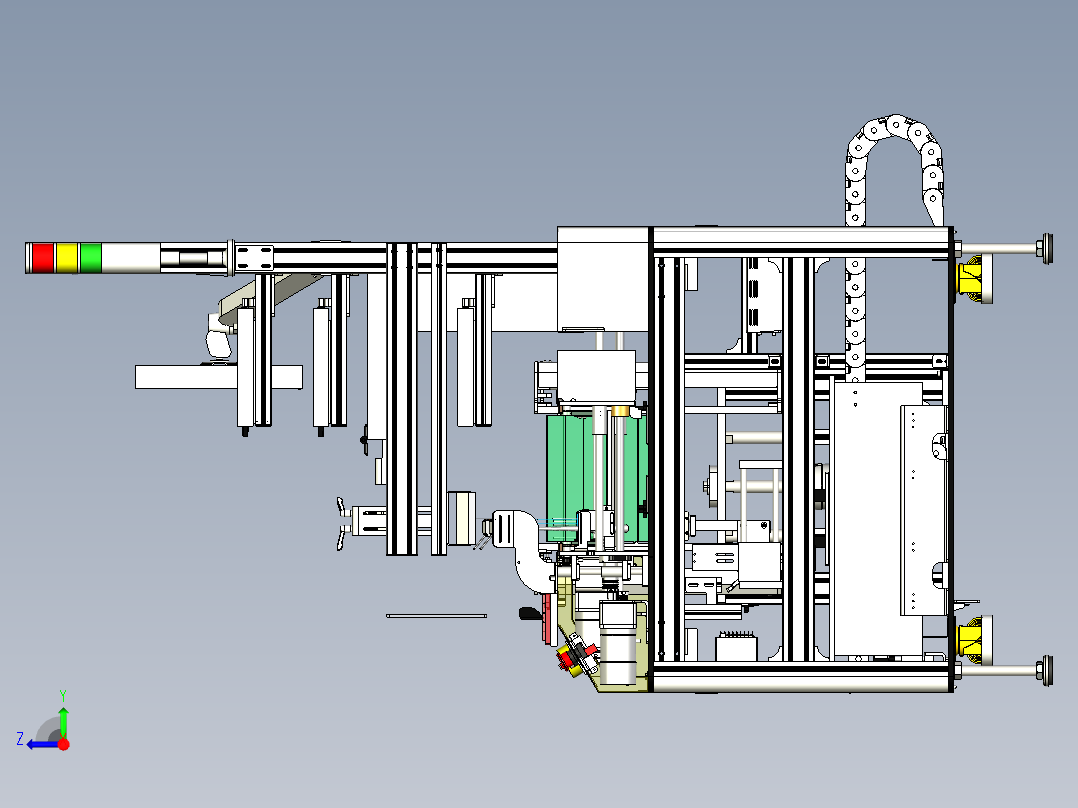
Task: Toggle the yellow signal lamp segment
Action: pyautogui.click(x=67, y=258)
